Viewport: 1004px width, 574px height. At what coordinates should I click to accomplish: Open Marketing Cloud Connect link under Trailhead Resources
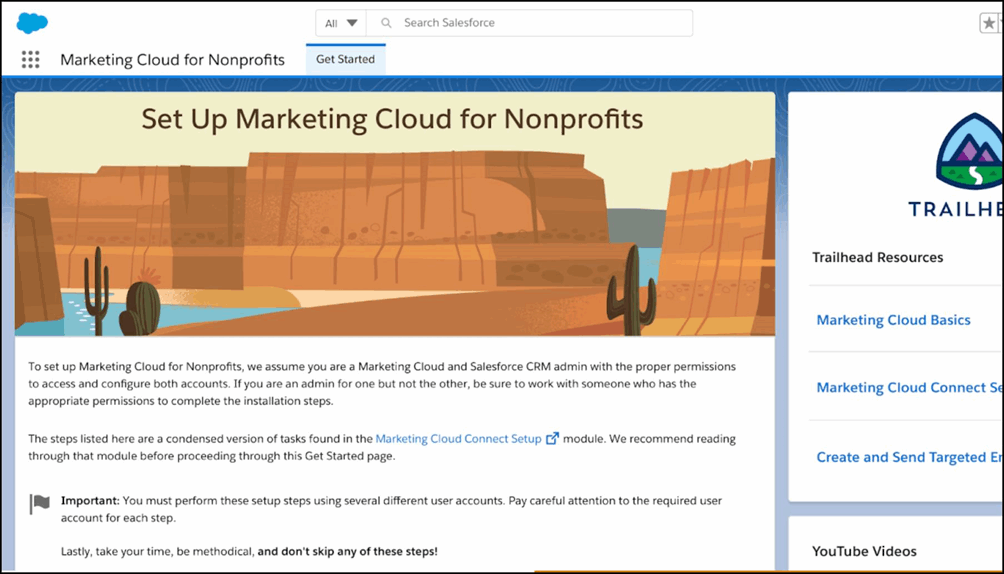[908, 388]
